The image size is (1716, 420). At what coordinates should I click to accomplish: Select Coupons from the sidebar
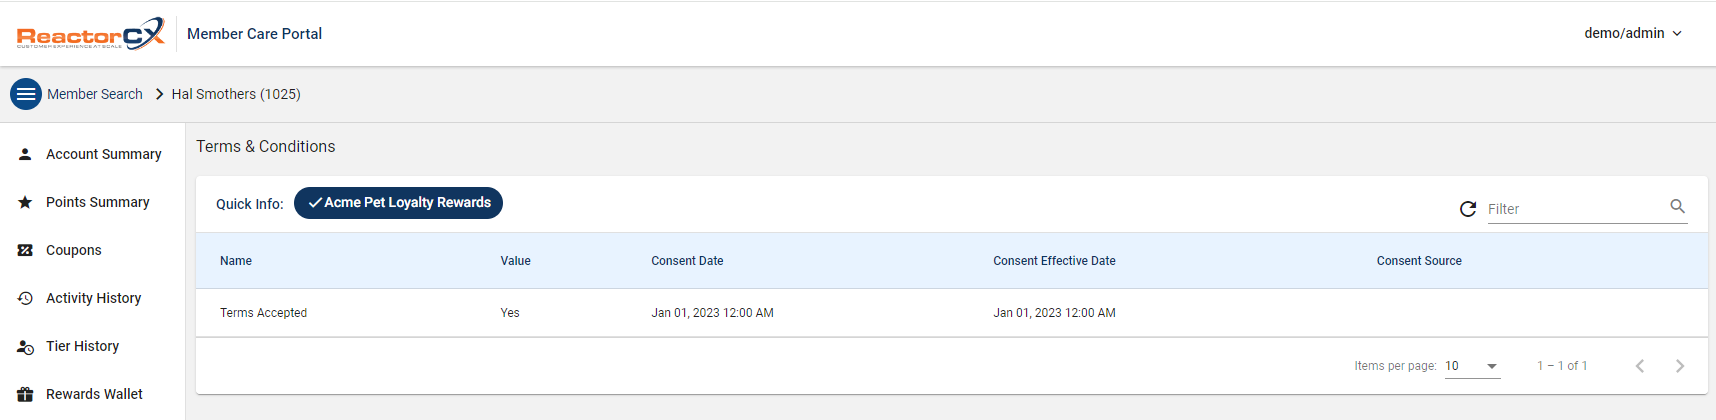tap(74, 250)
